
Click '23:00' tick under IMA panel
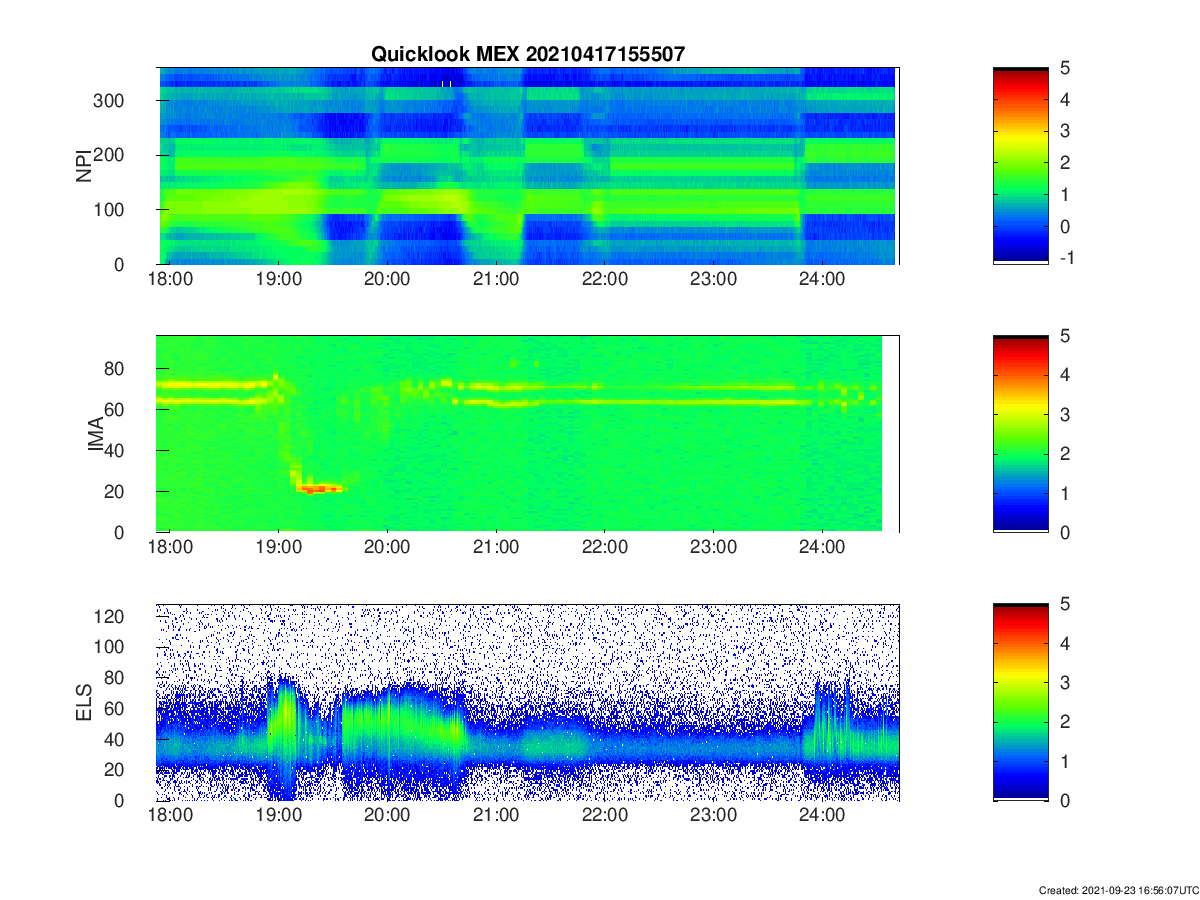pos(713,548)
